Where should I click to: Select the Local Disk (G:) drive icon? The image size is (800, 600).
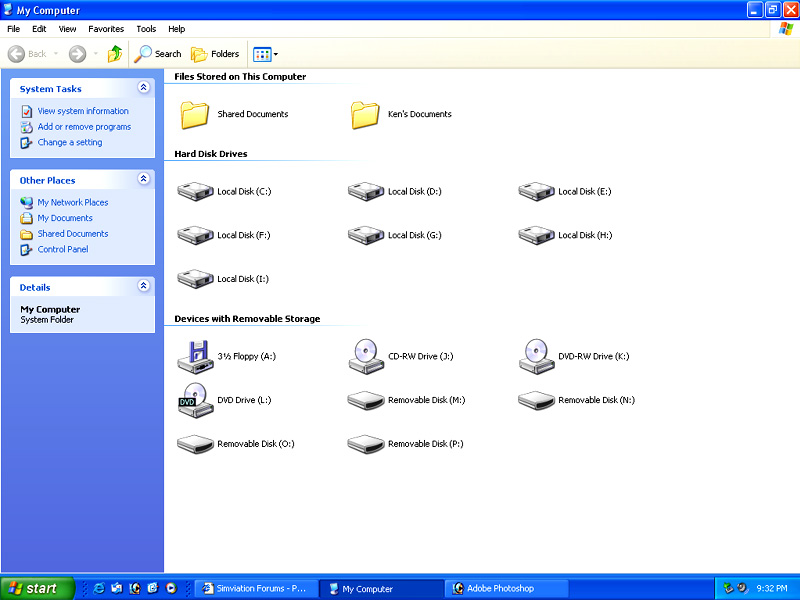point(366,235)
